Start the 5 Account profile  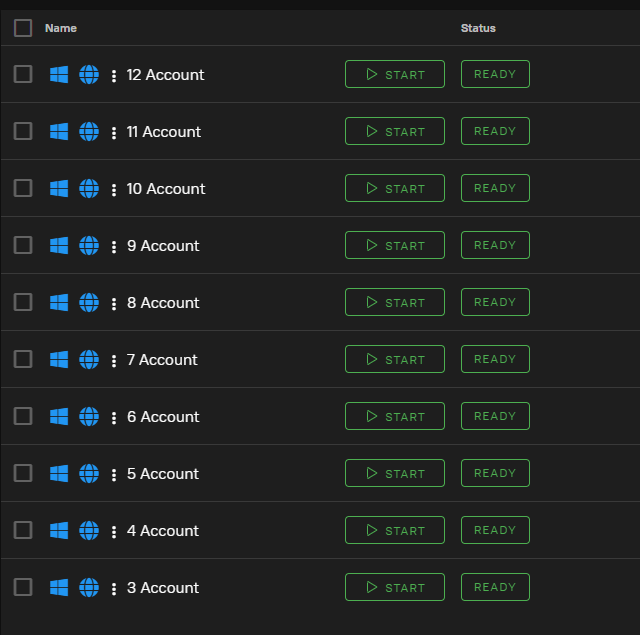pos(395,473)
